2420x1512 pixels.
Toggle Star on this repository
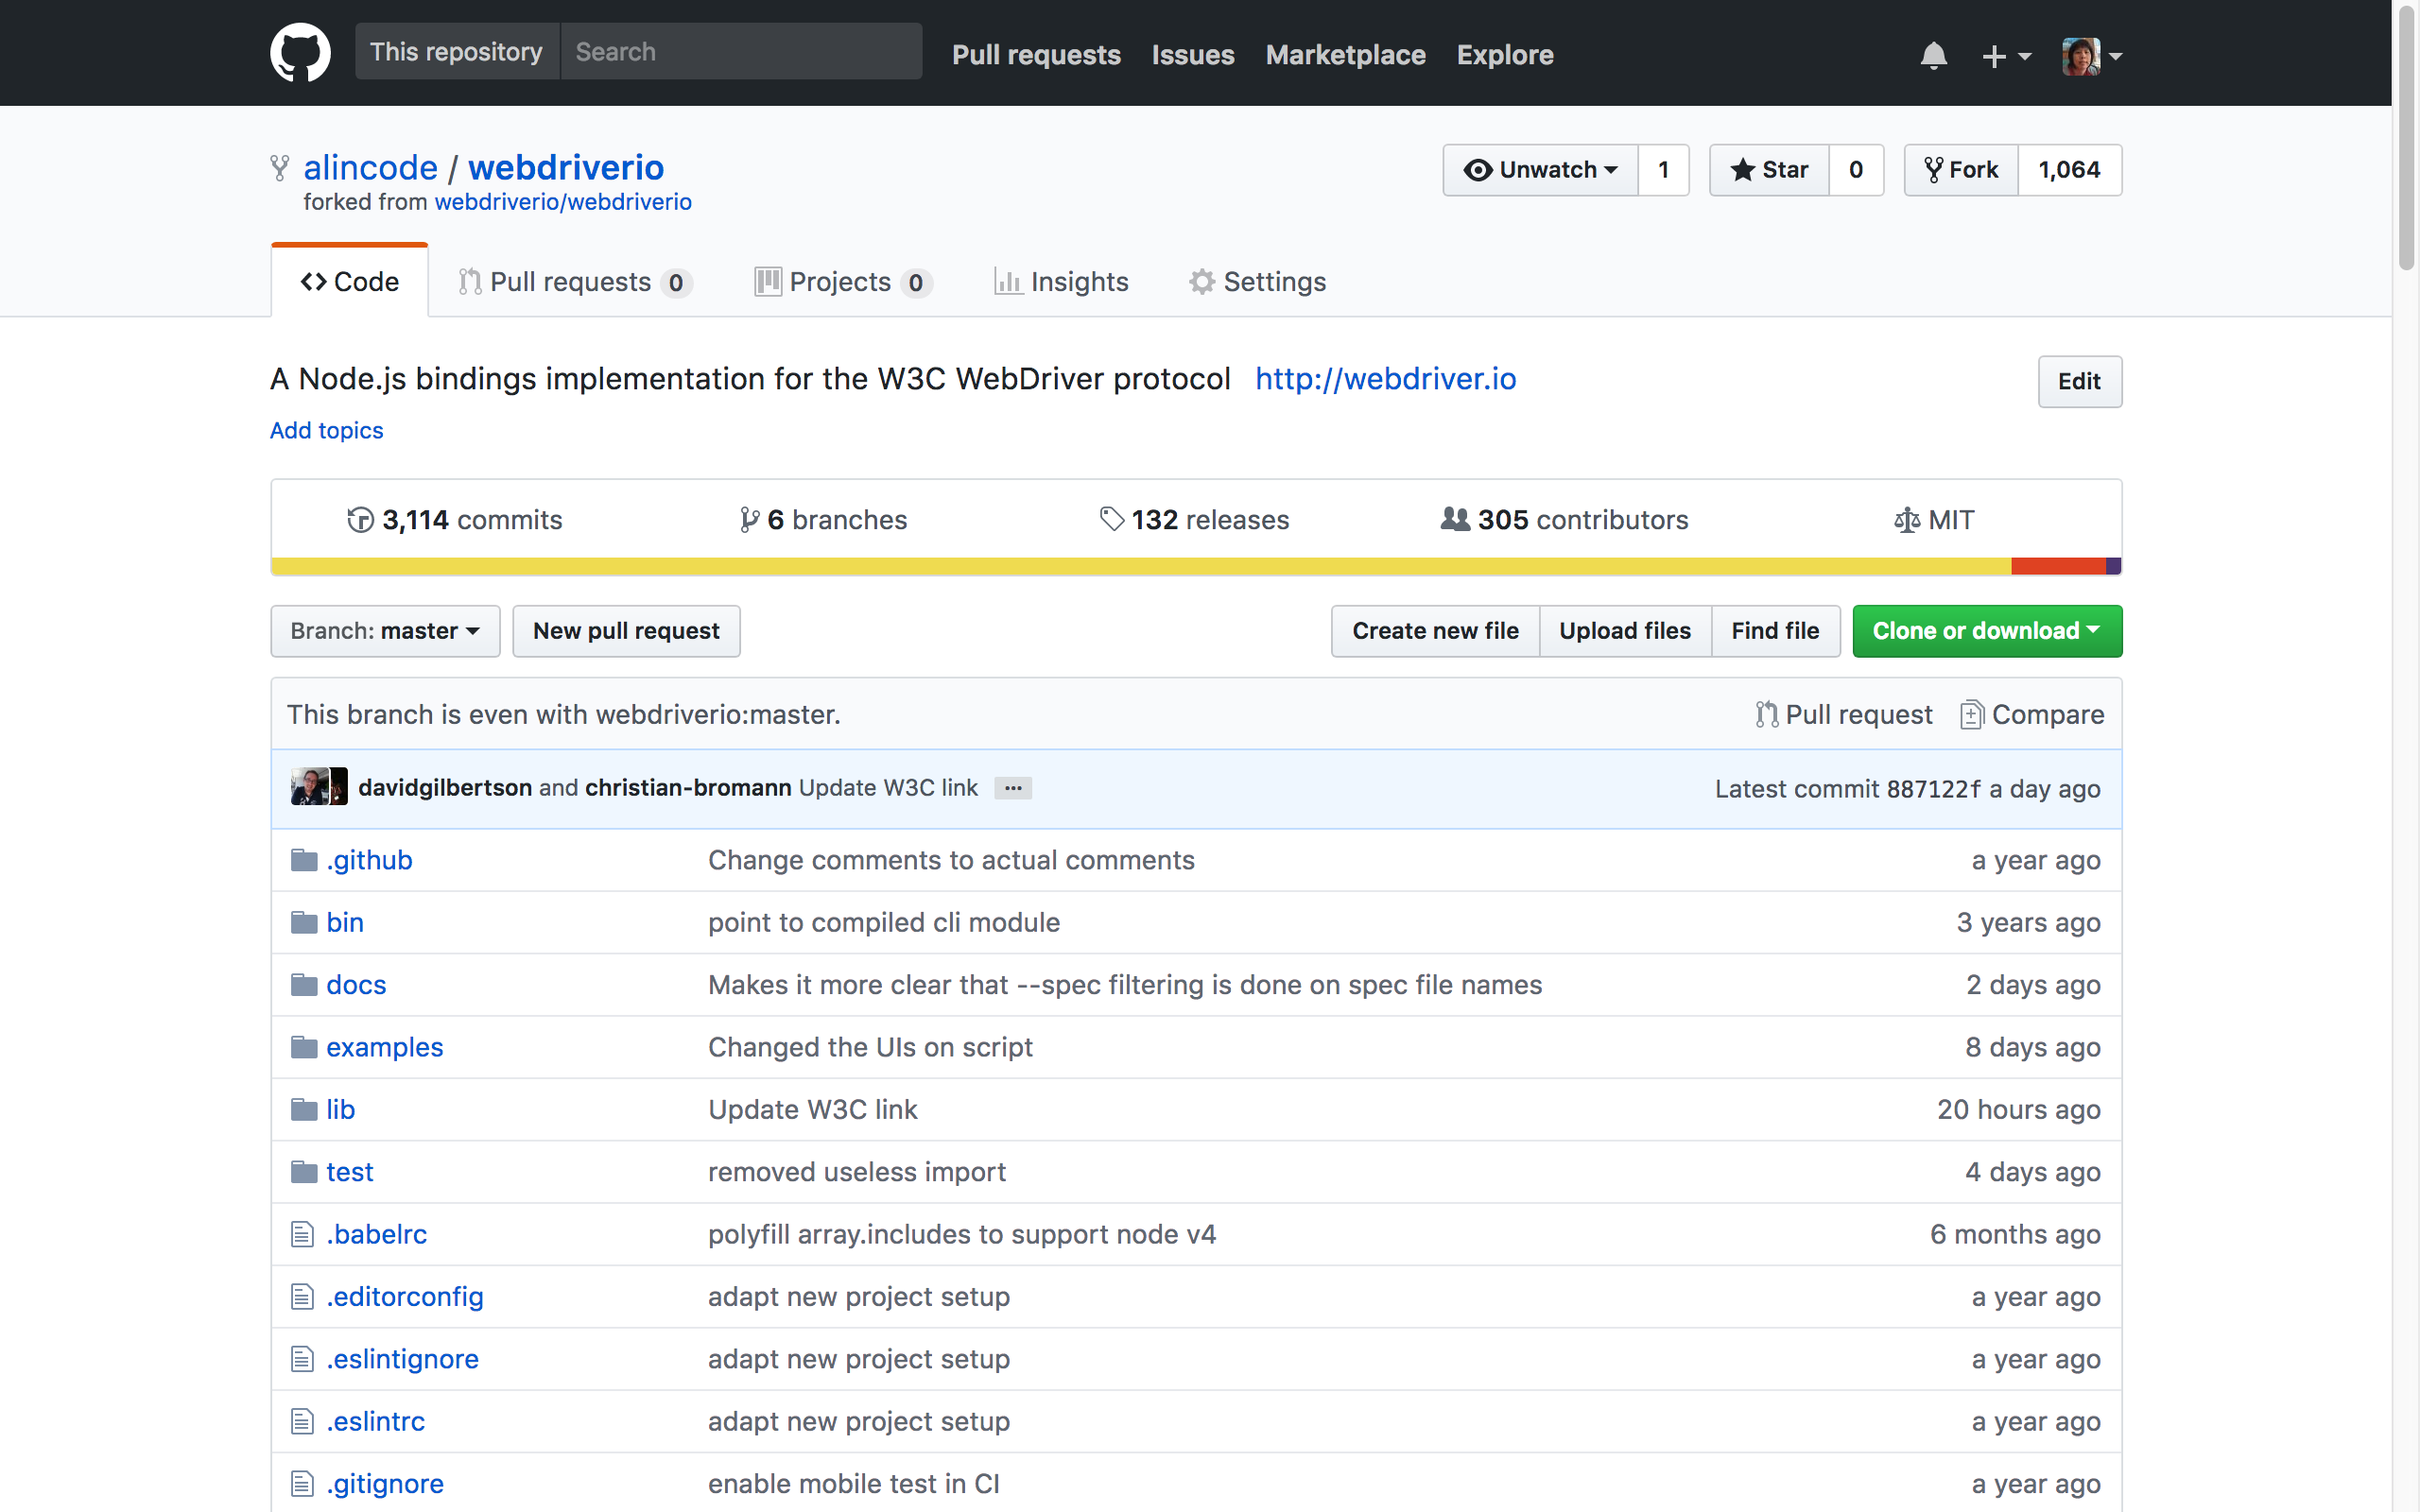(x=1770, y=170)
